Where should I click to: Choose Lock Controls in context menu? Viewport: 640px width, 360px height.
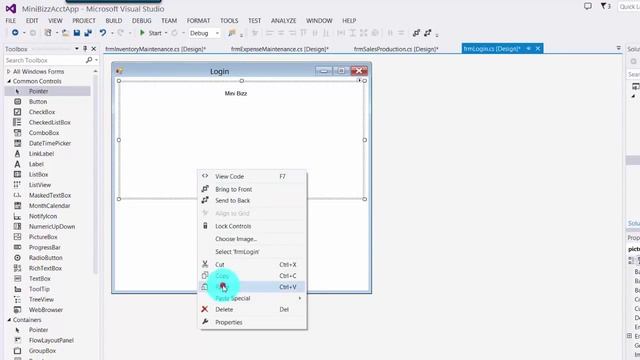252,226
